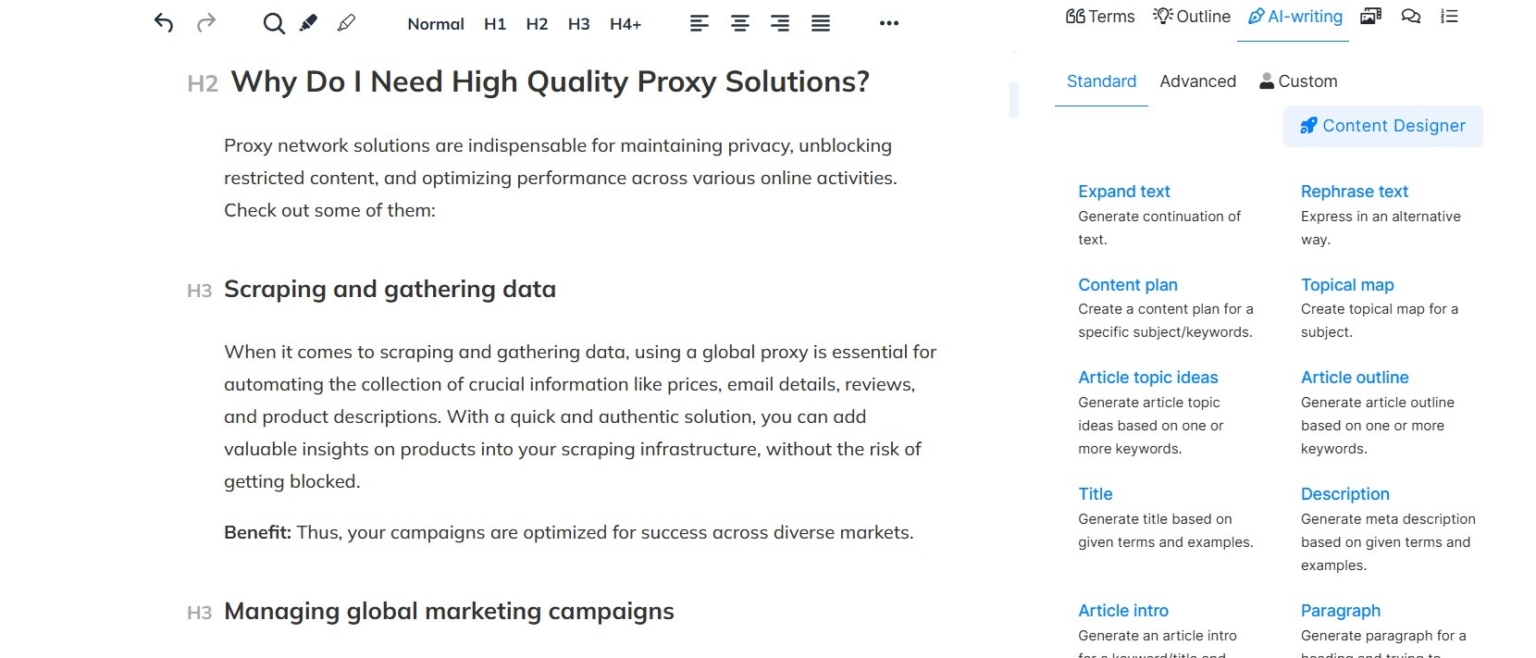
Task: Launch the Content Designer button
Action: (1383, 126)
